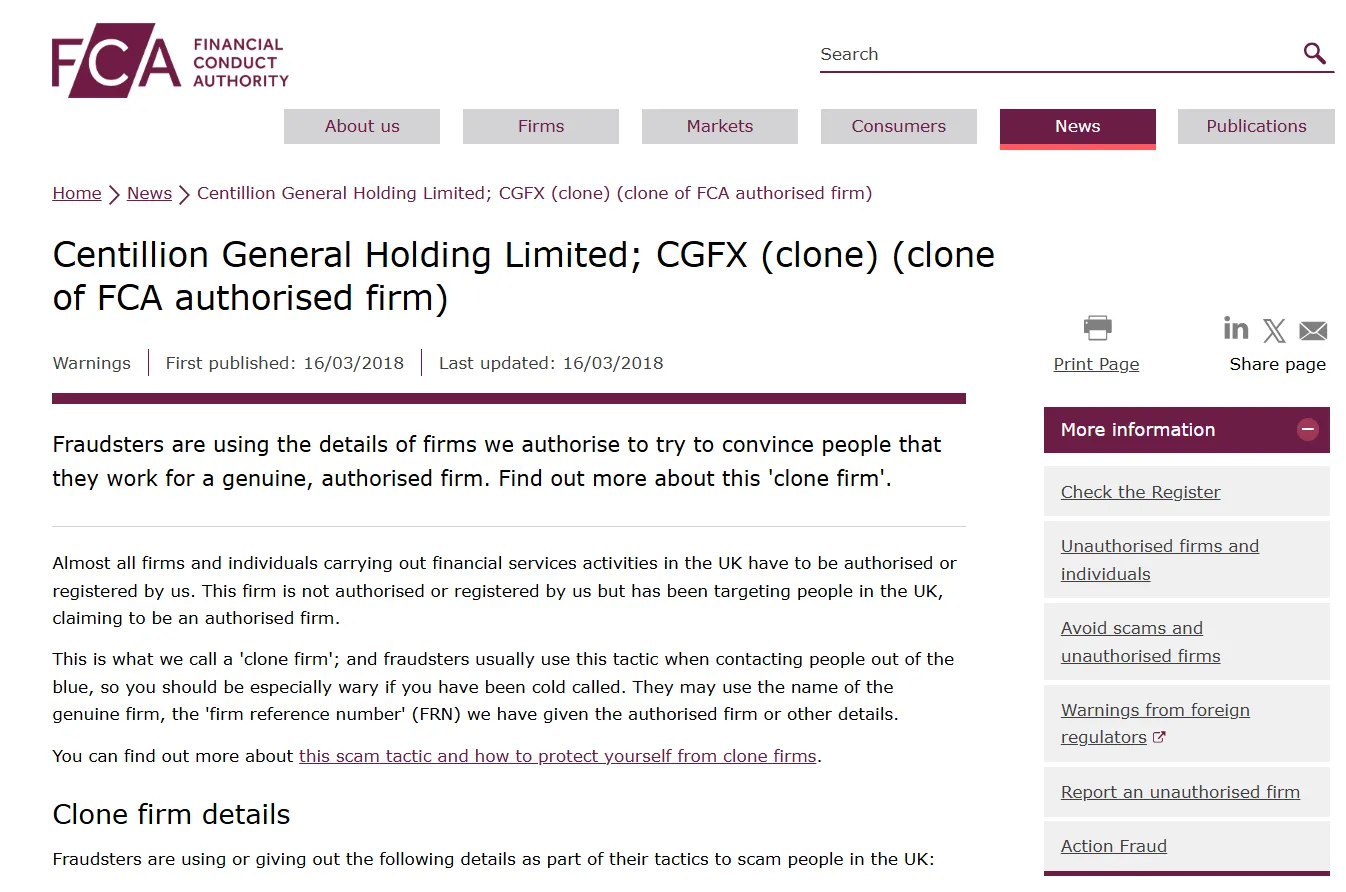Open Check the Register link
The width and height of the screenshot is (1346, 892).
tap(1140, 492)
